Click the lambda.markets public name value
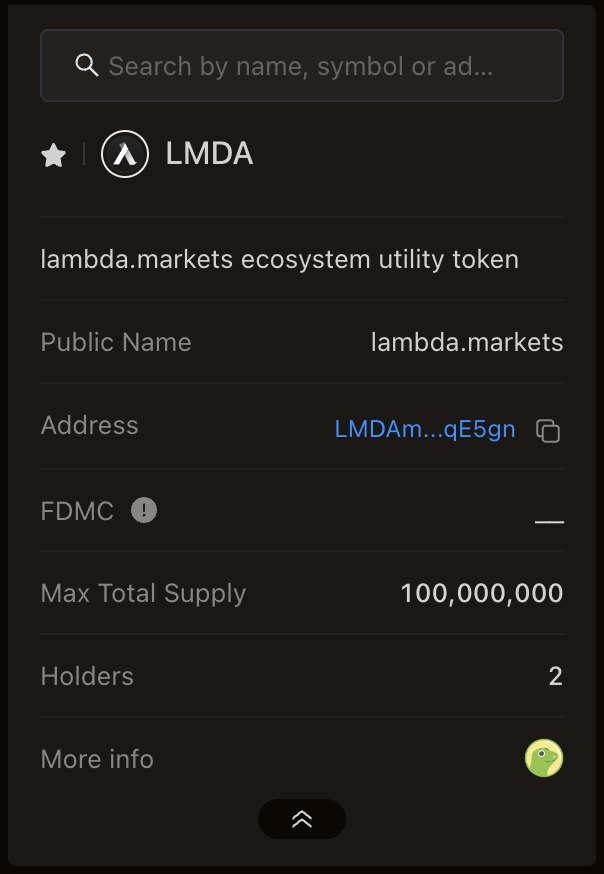The image size is (604, 874). click(467, 343)
